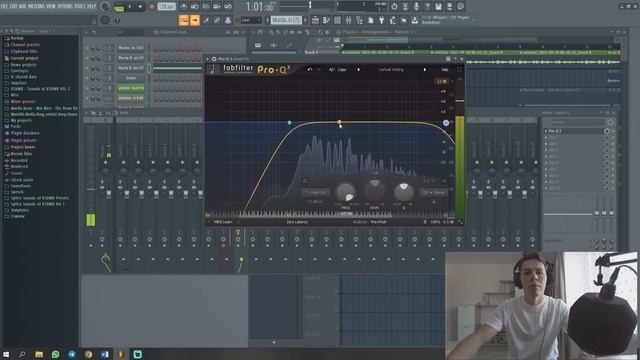640x360 pixels.
Task: Click the microphone recording icon
Action: click(x=416, y=7)
